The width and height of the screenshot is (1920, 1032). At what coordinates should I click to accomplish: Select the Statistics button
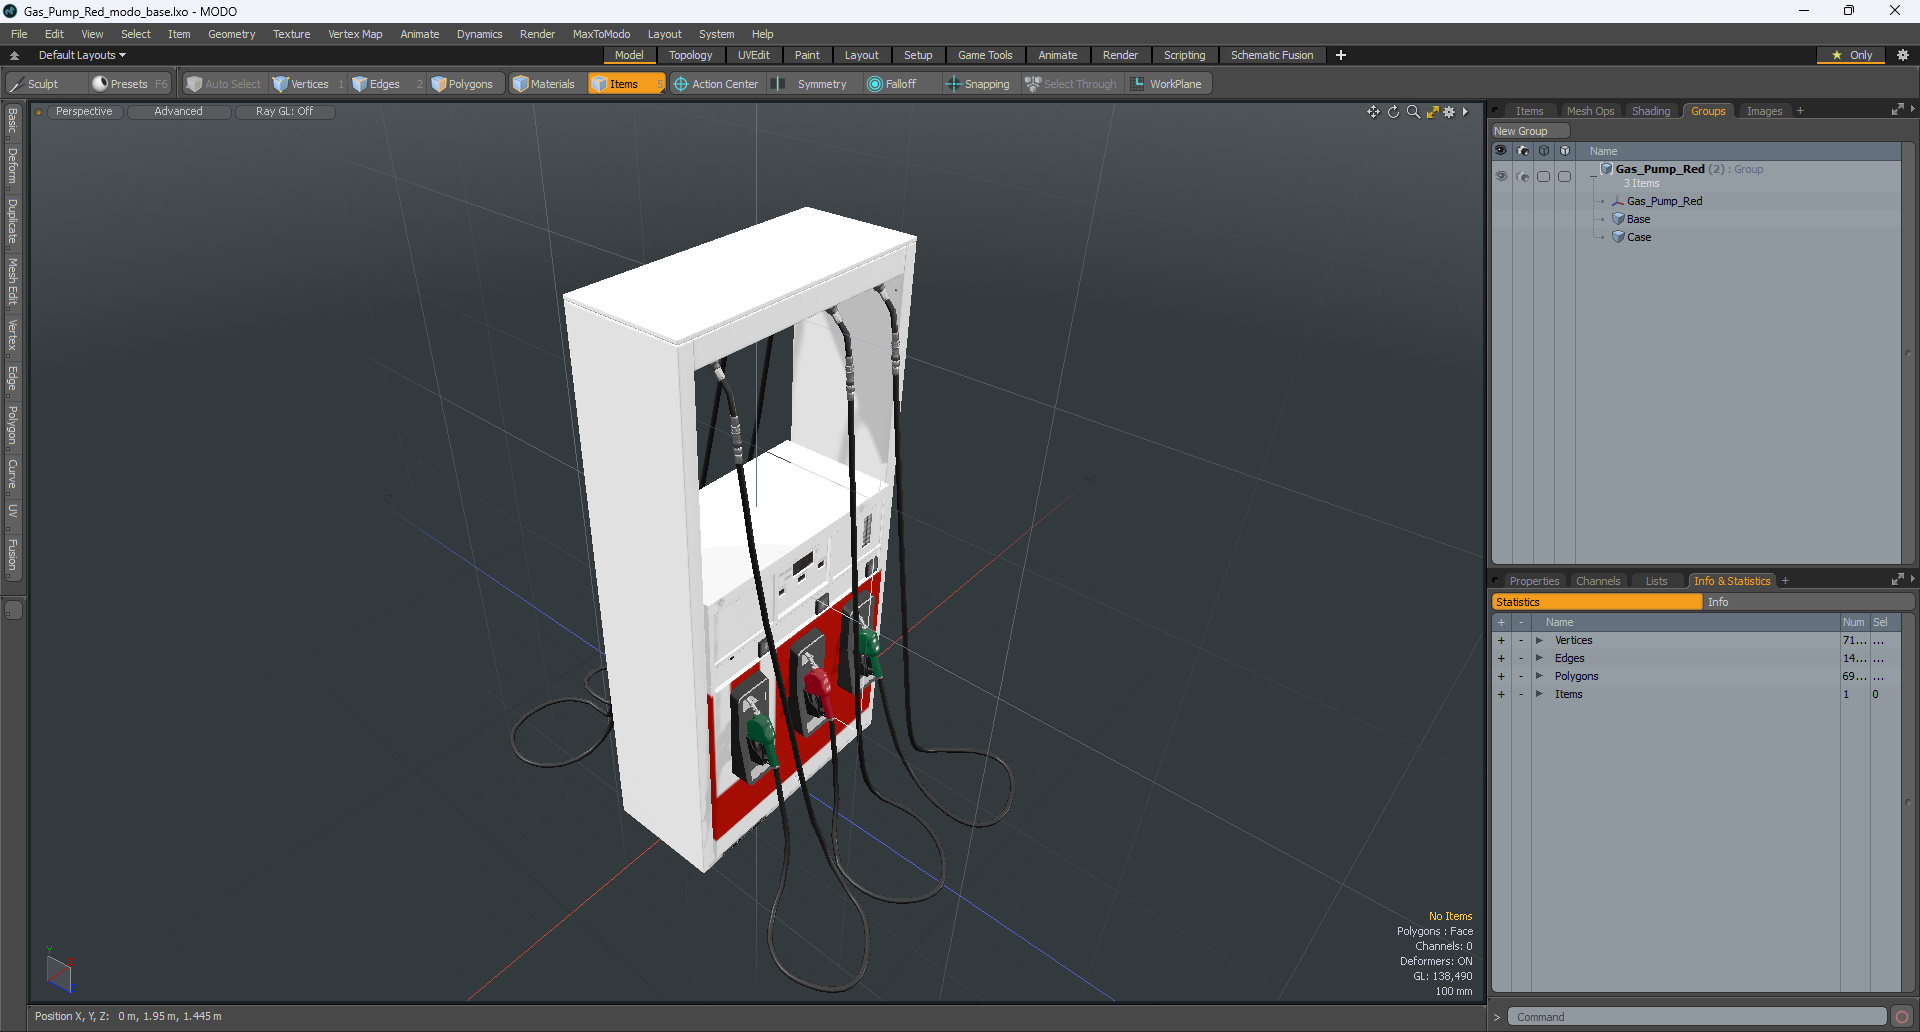(x=1597, y=602)
